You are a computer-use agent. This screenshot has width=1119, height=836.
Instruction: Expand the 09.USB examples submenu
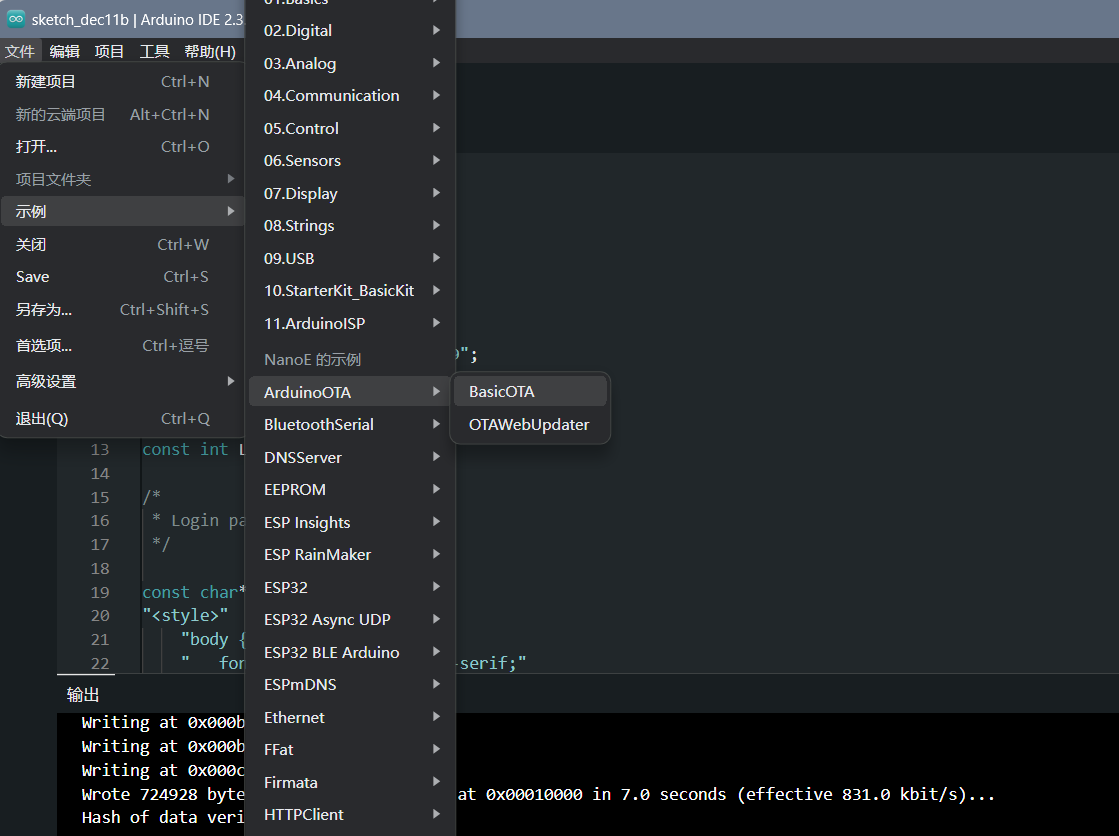(x=350, y=258)
